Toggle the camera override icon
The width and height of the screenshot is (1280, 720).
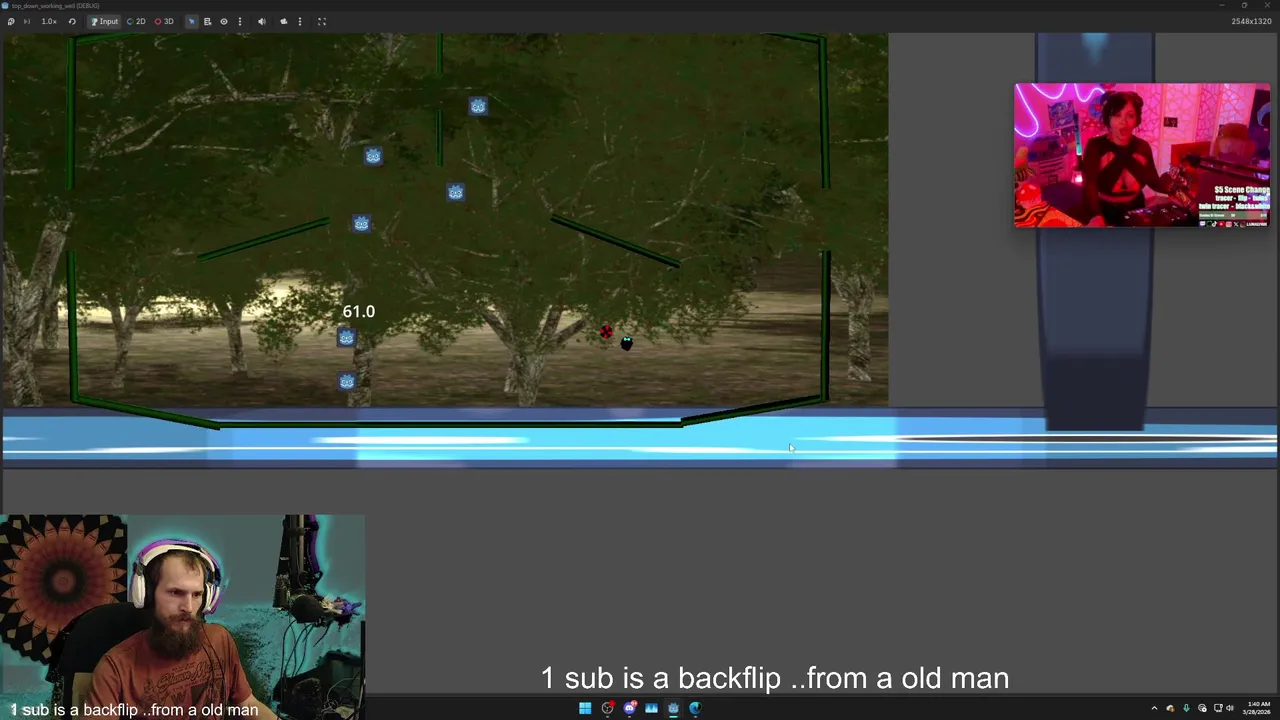click(x=283, y=21)
